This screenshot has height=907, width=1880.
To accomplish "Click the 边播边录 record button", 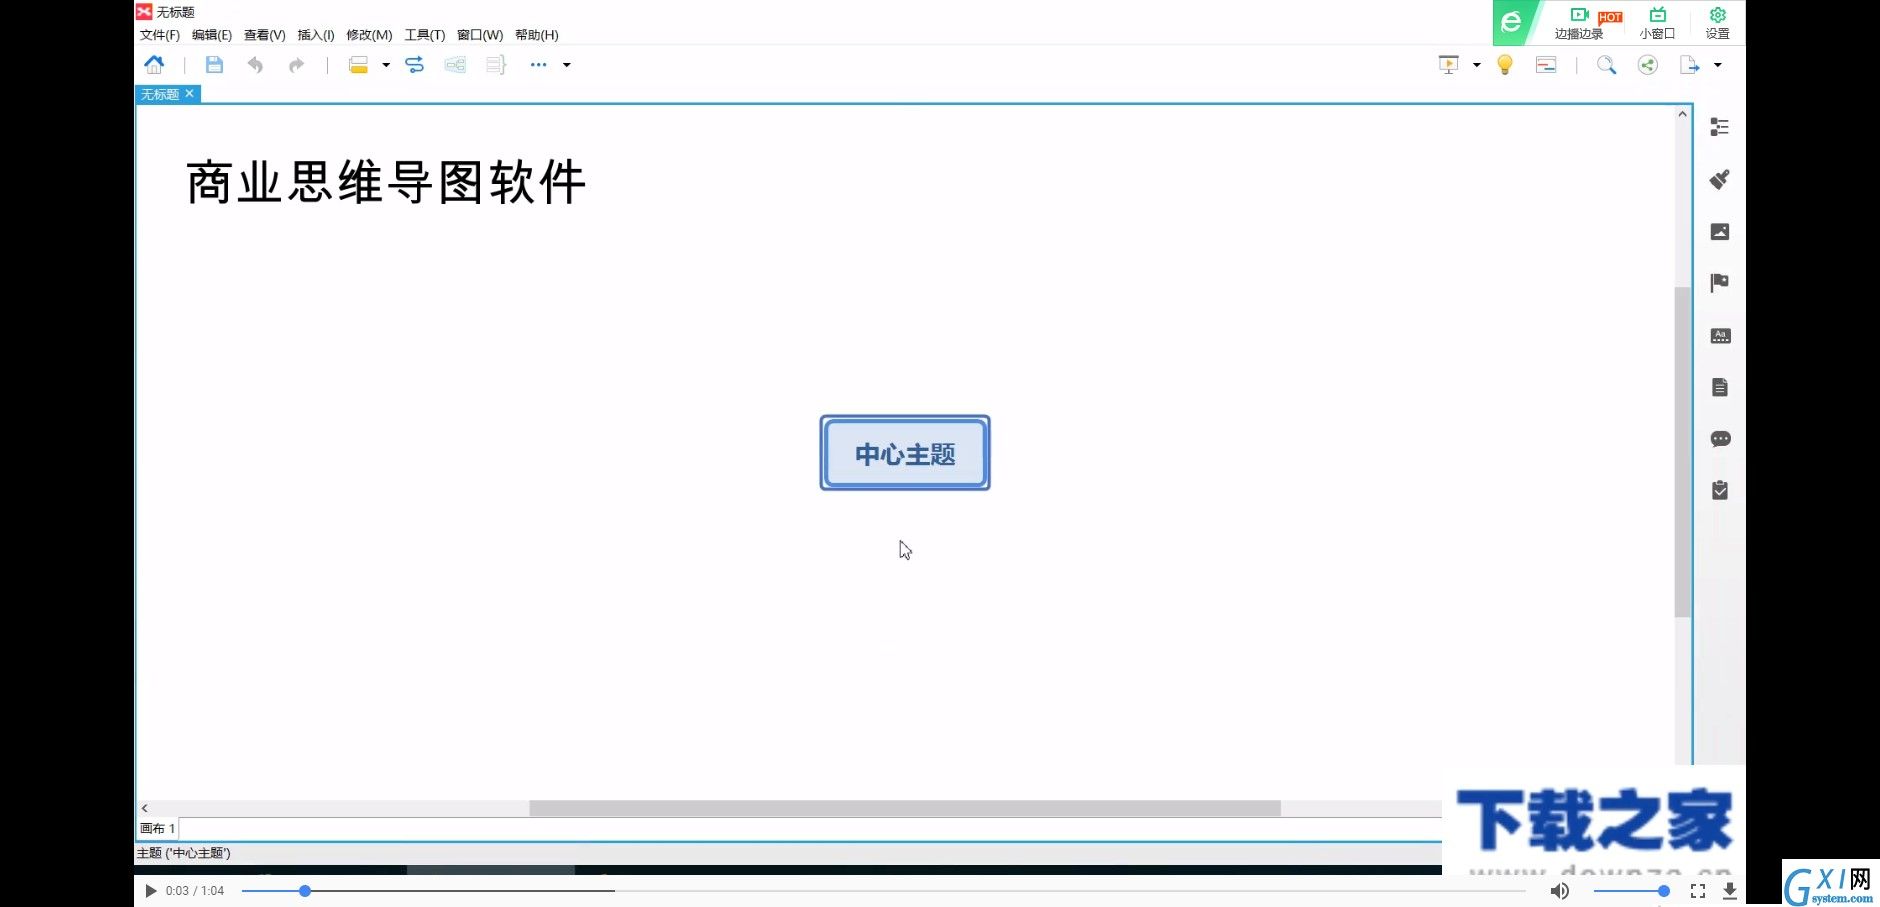I will 1579,23.
